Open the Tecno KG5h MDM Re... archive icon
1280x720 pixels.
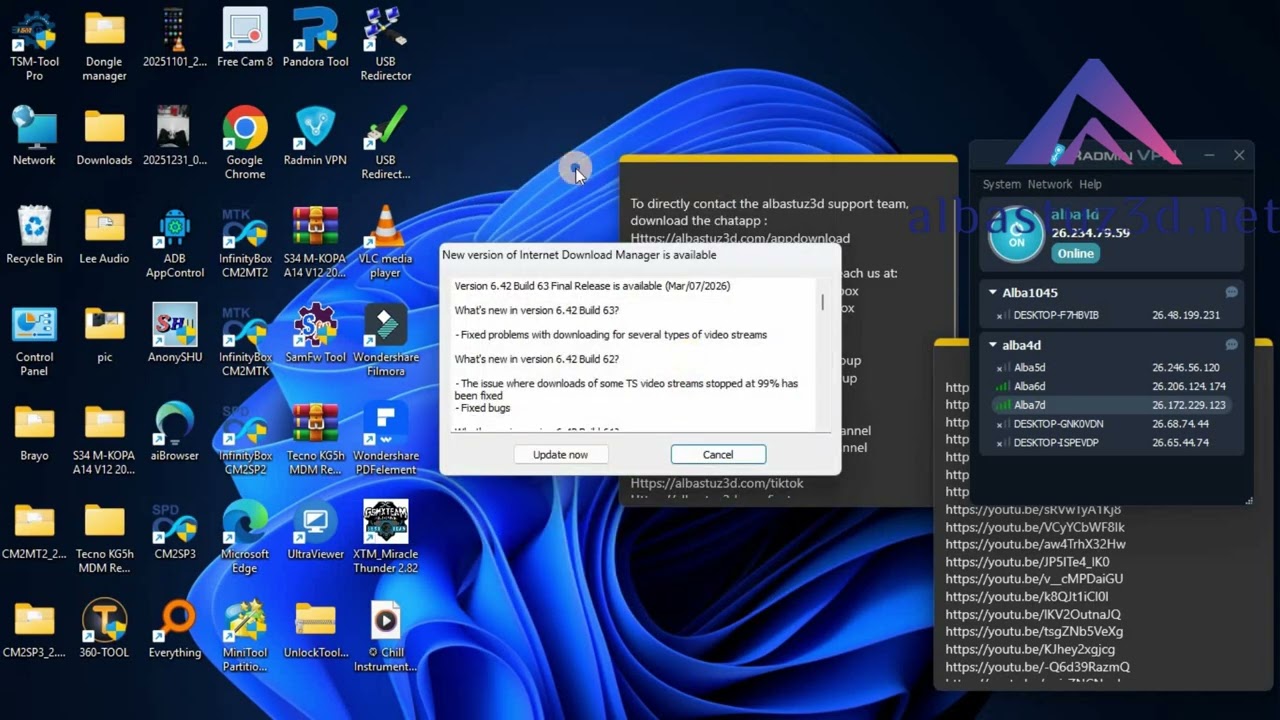[x=315, y=438]
